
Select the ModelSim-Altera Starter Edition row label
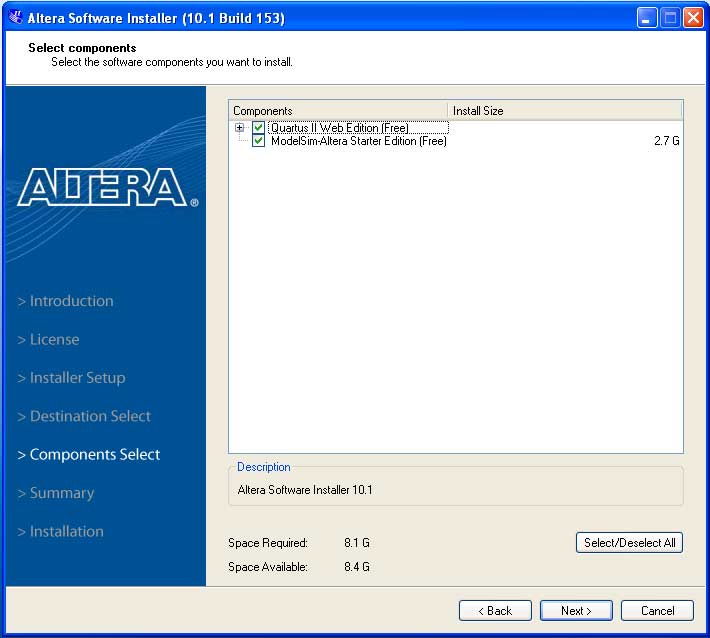[x=358, y=142]
